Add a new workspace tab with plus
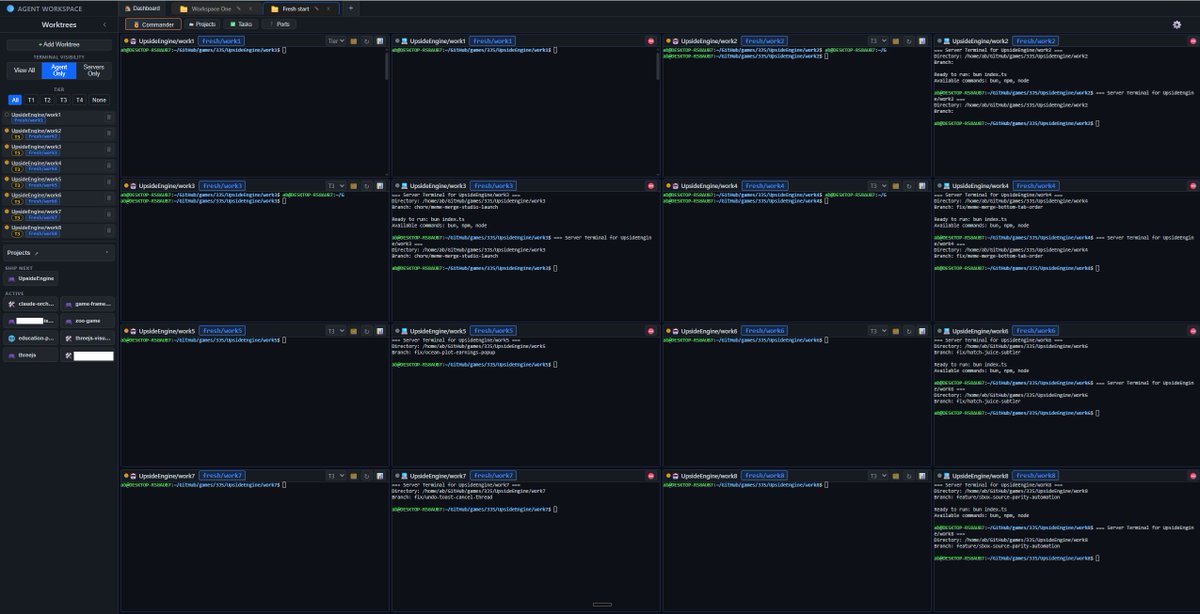This screenshot has height=614, width=1200. [x=351, y=8]
